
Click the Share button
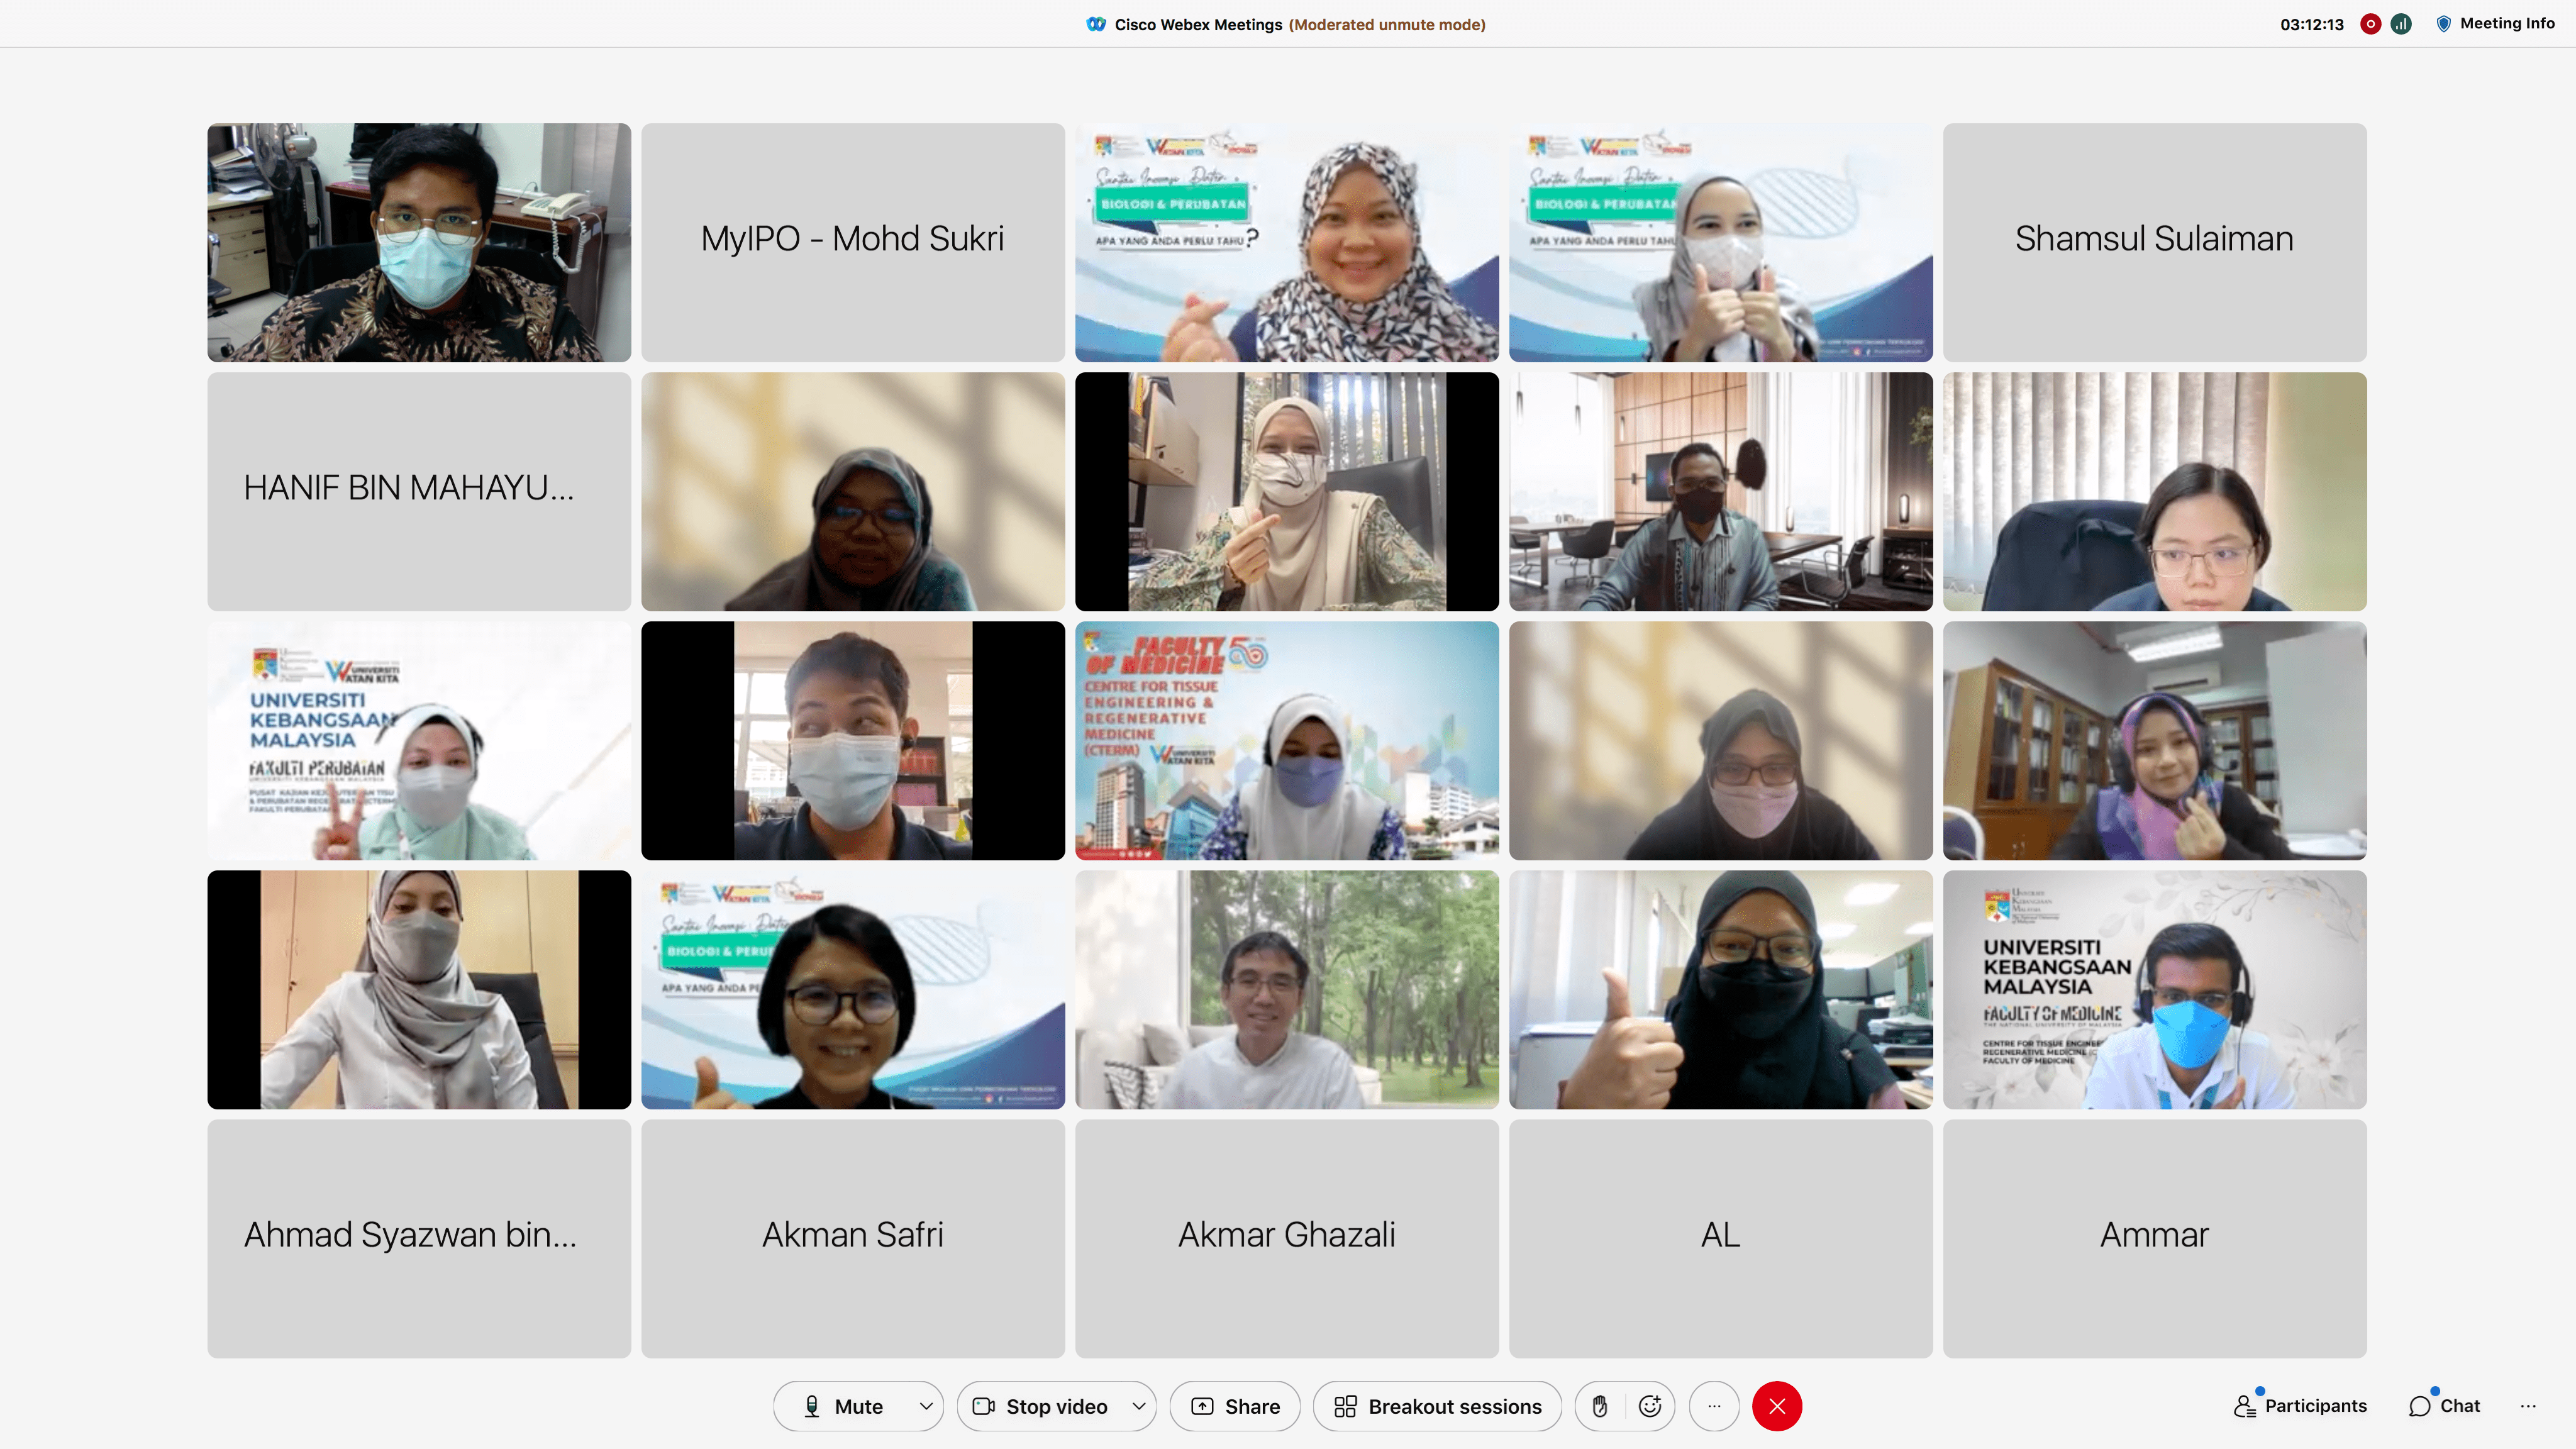(1235, 1406)
